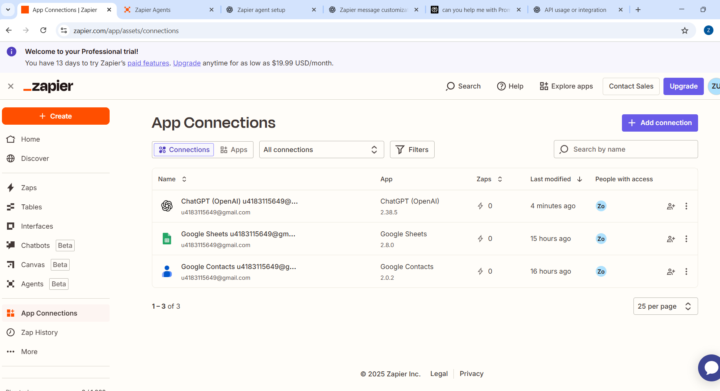Select App Connections in sidebar
This screenshot has height=391, width=720.
[56, 313]
